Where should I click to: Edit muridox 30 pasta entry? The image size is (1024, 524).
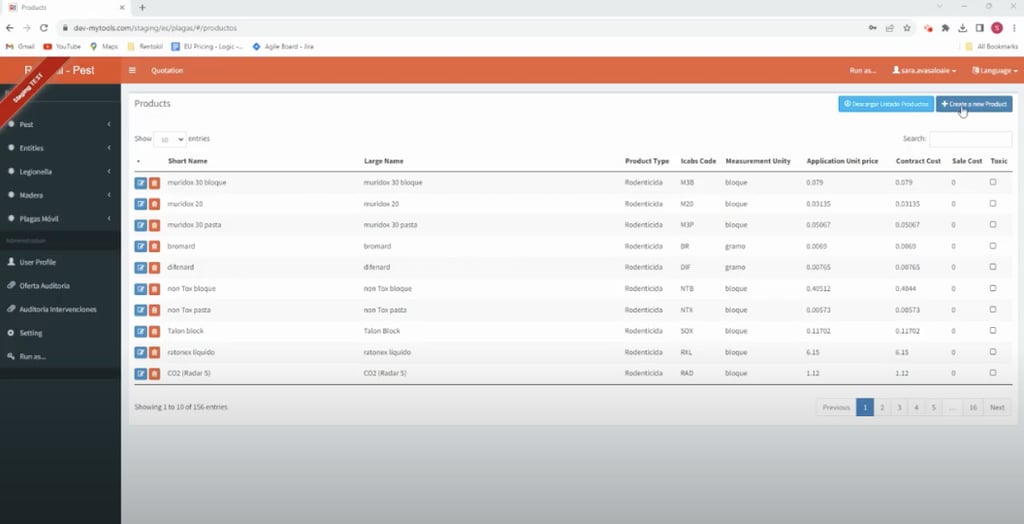[x=140, y=225]
